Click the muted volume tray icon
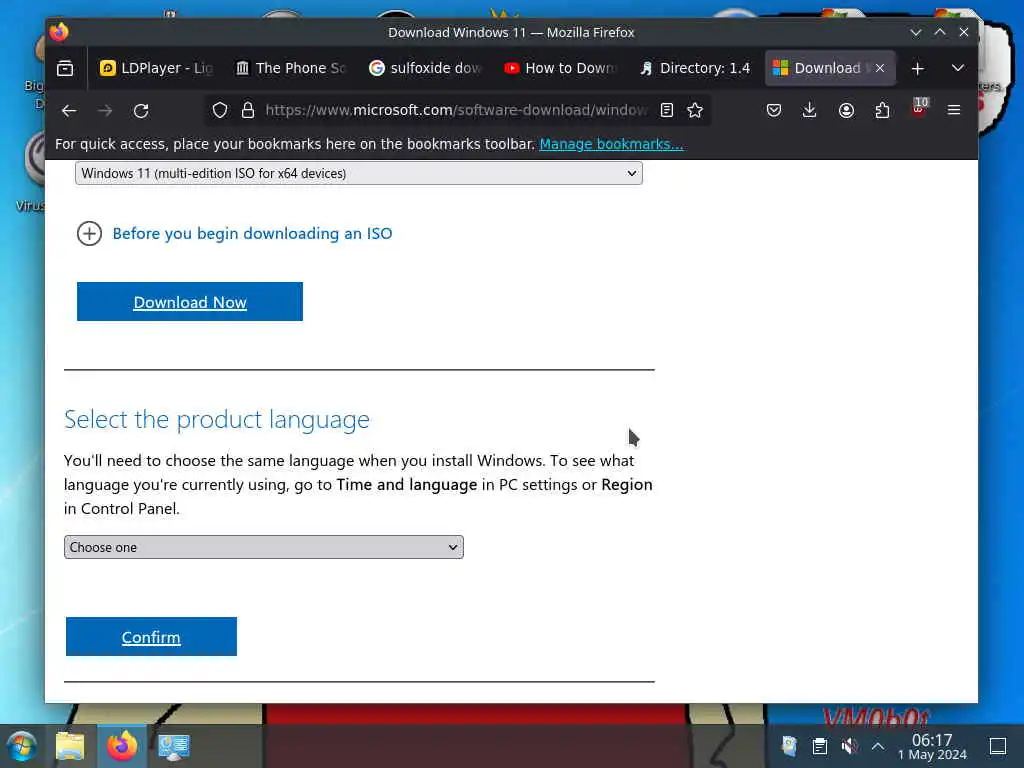 (849, 746)
